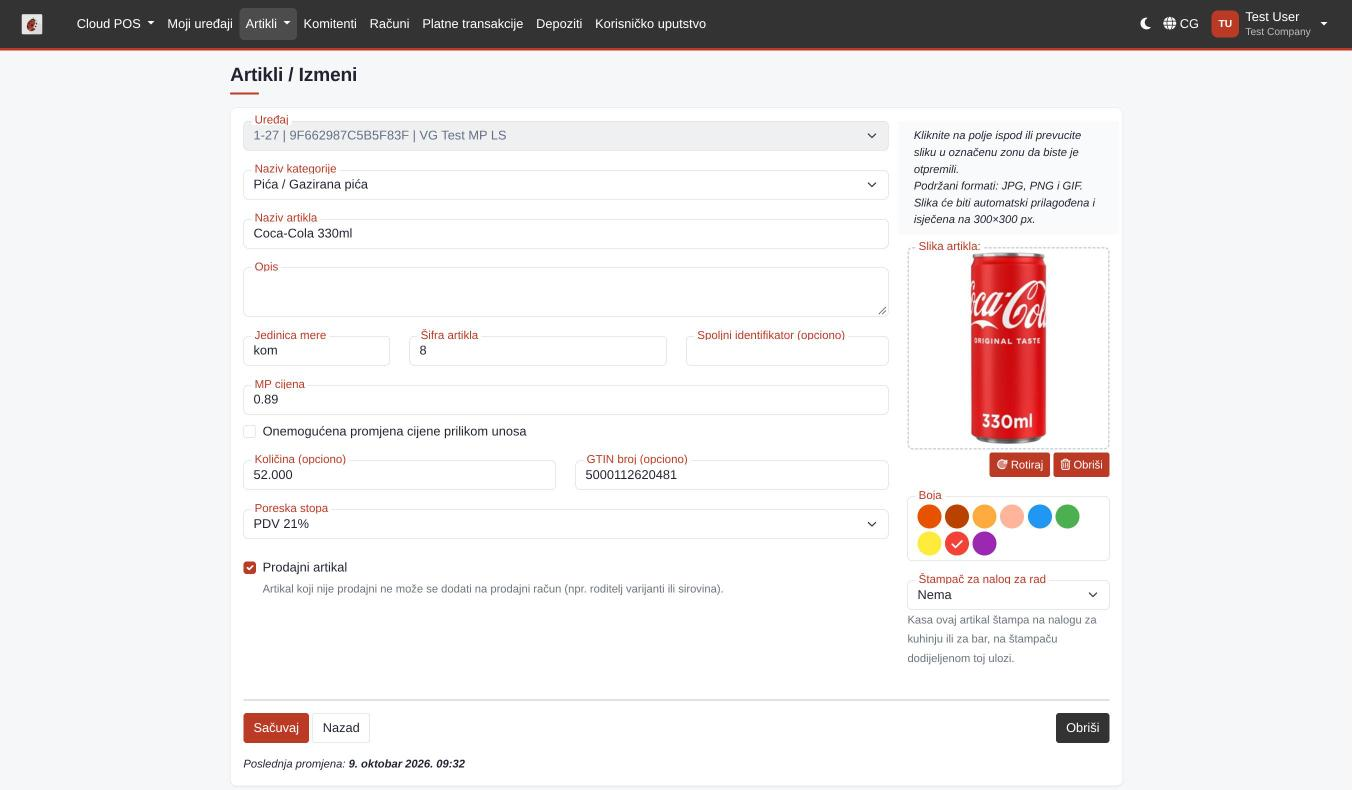Expand the Poreska stopa dropdown
The image size is (1352, 790).
[566, 524]
